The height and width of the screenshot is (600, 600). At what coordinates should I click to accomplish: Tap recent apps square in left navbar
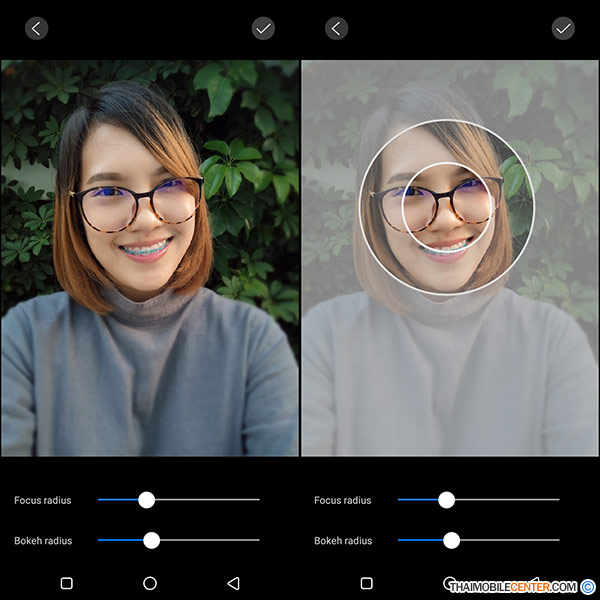tap(67, 583)
